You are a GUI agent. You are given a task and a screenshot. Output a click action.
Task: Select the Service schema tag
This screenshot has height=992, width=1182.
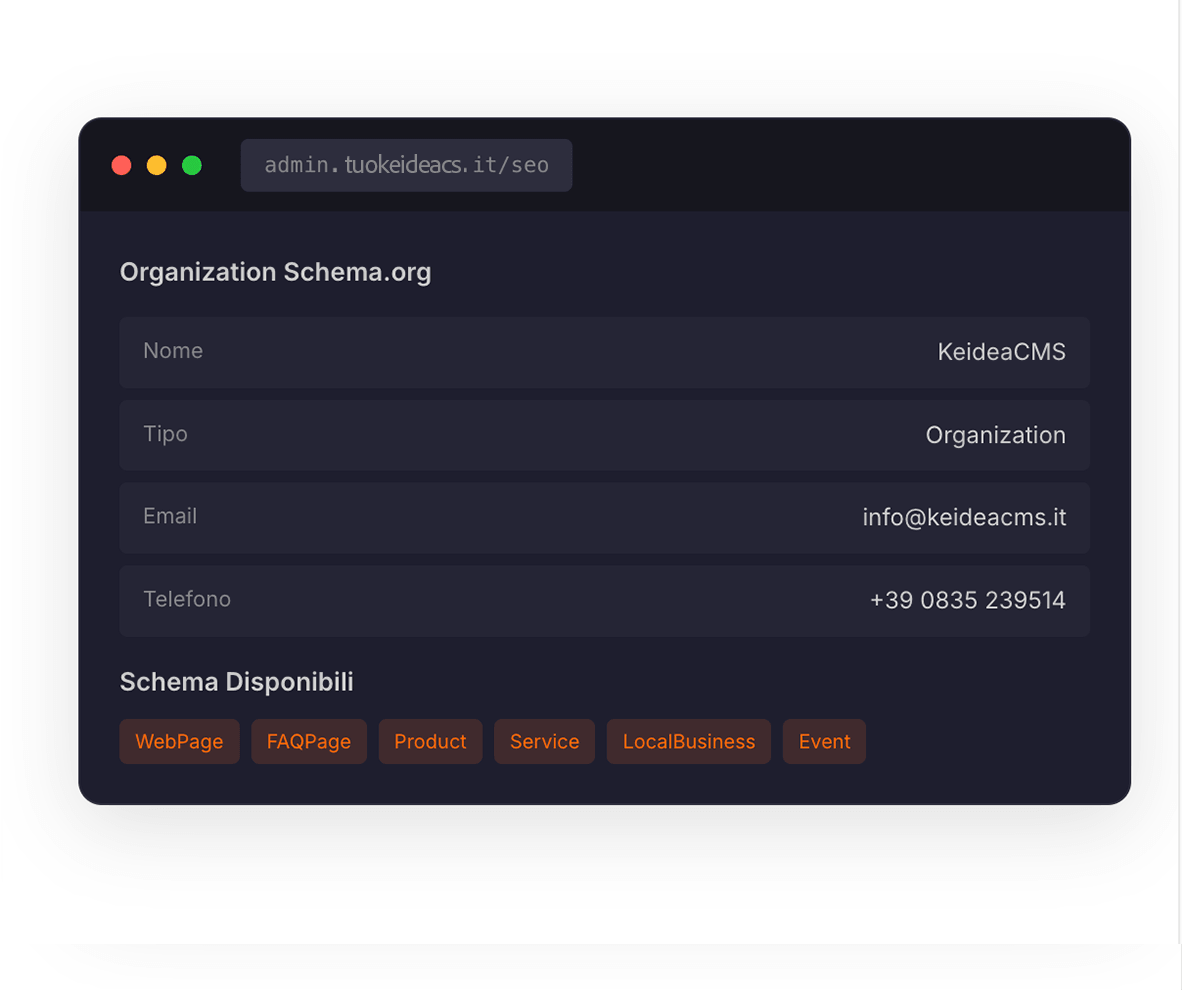(544, 741)
